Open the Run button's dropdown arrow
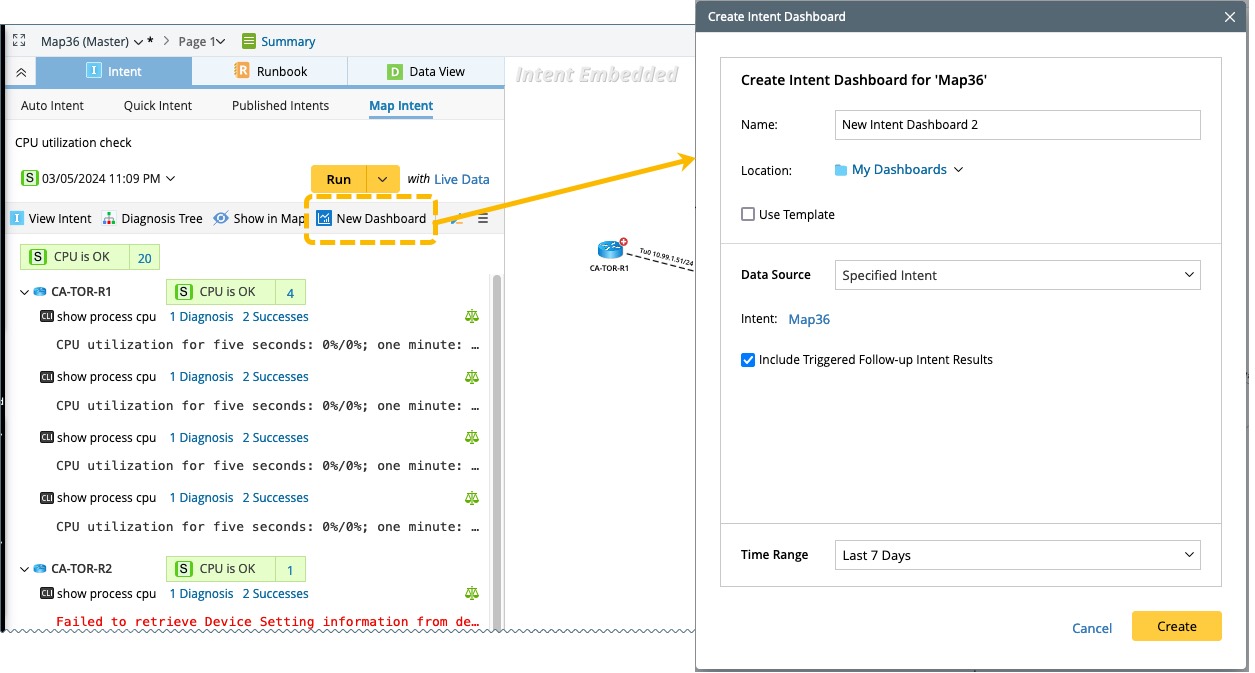1255x673 pixels. 383,179
